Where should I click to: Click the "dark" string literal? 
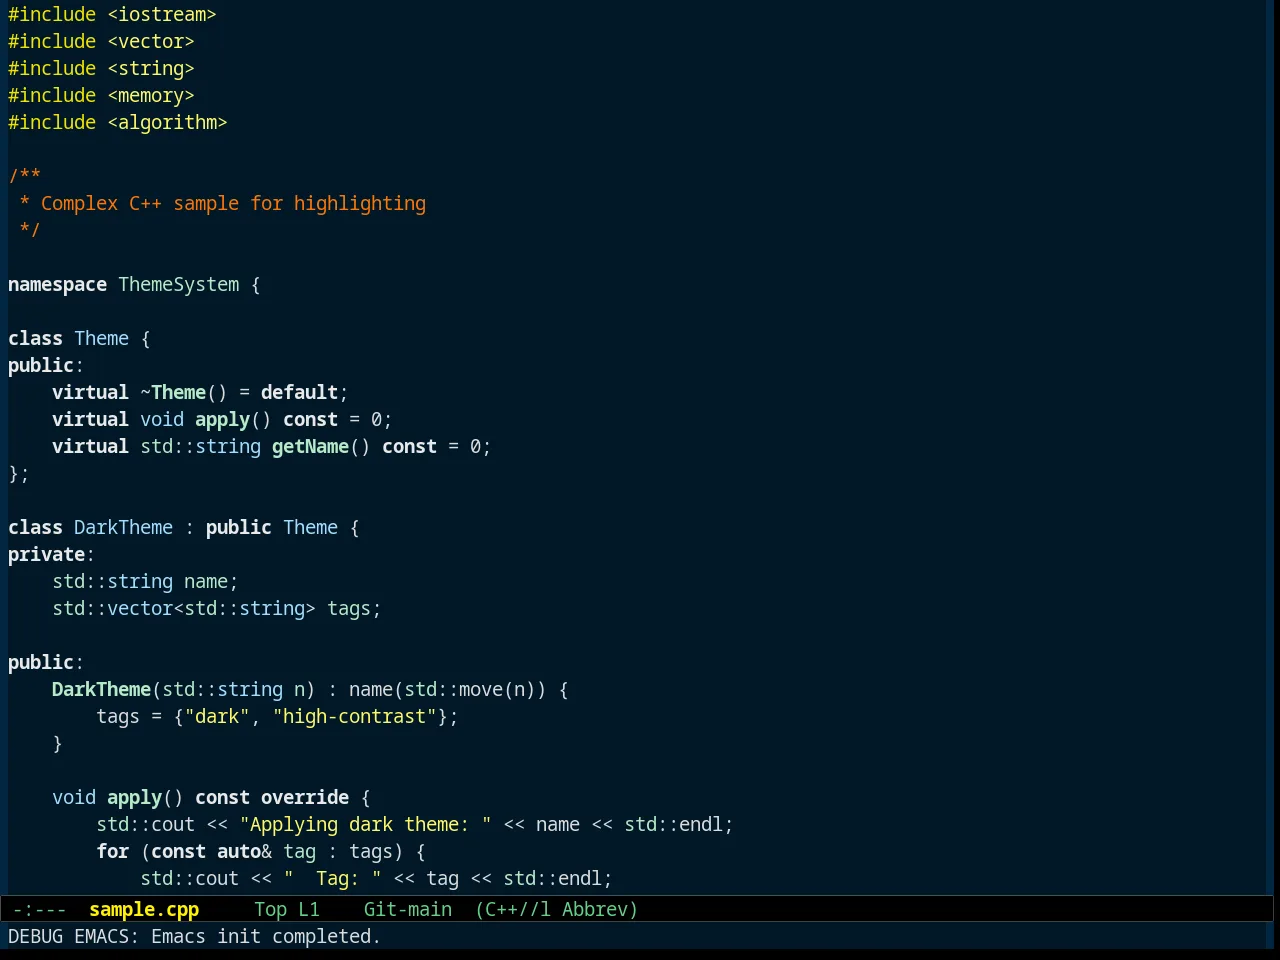217,716
